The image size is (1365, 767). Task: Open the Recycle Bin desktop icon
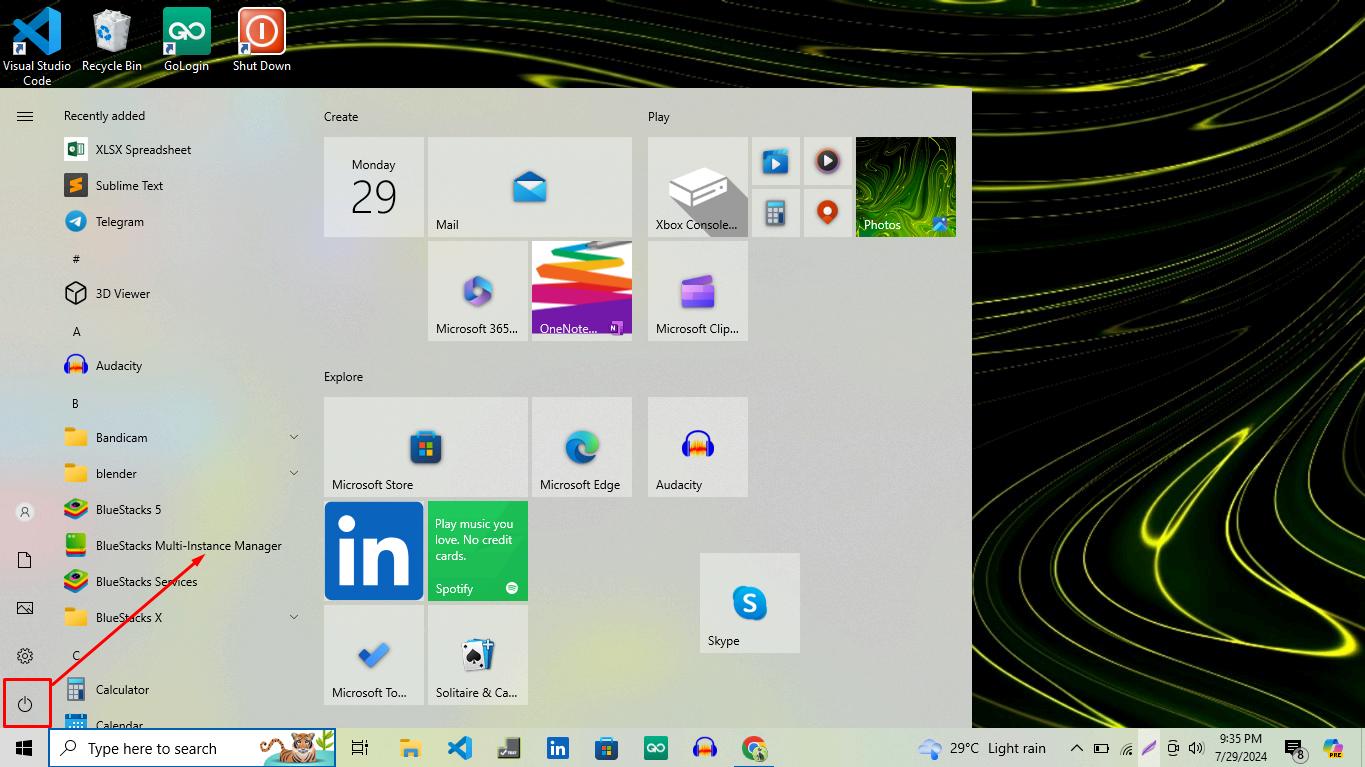point(111,40)
